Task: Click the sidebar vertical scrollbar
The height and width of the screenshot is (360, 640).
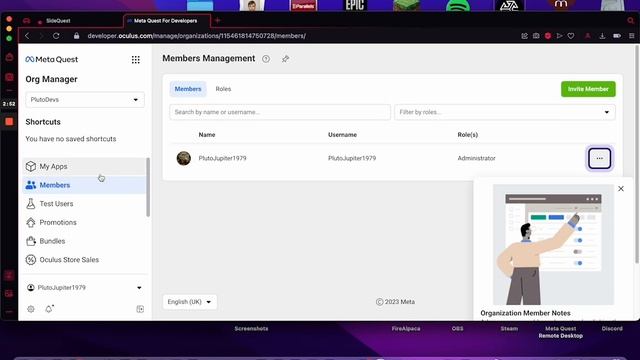Action: (148, 187)
